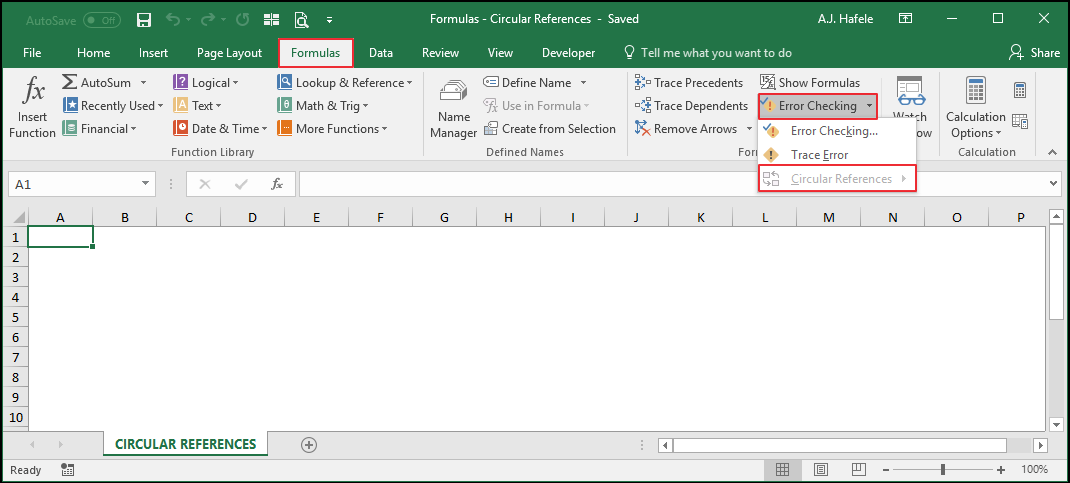Click Remove Arrows
Viewport: 1070px width, 483px height.
coord(686,128)
